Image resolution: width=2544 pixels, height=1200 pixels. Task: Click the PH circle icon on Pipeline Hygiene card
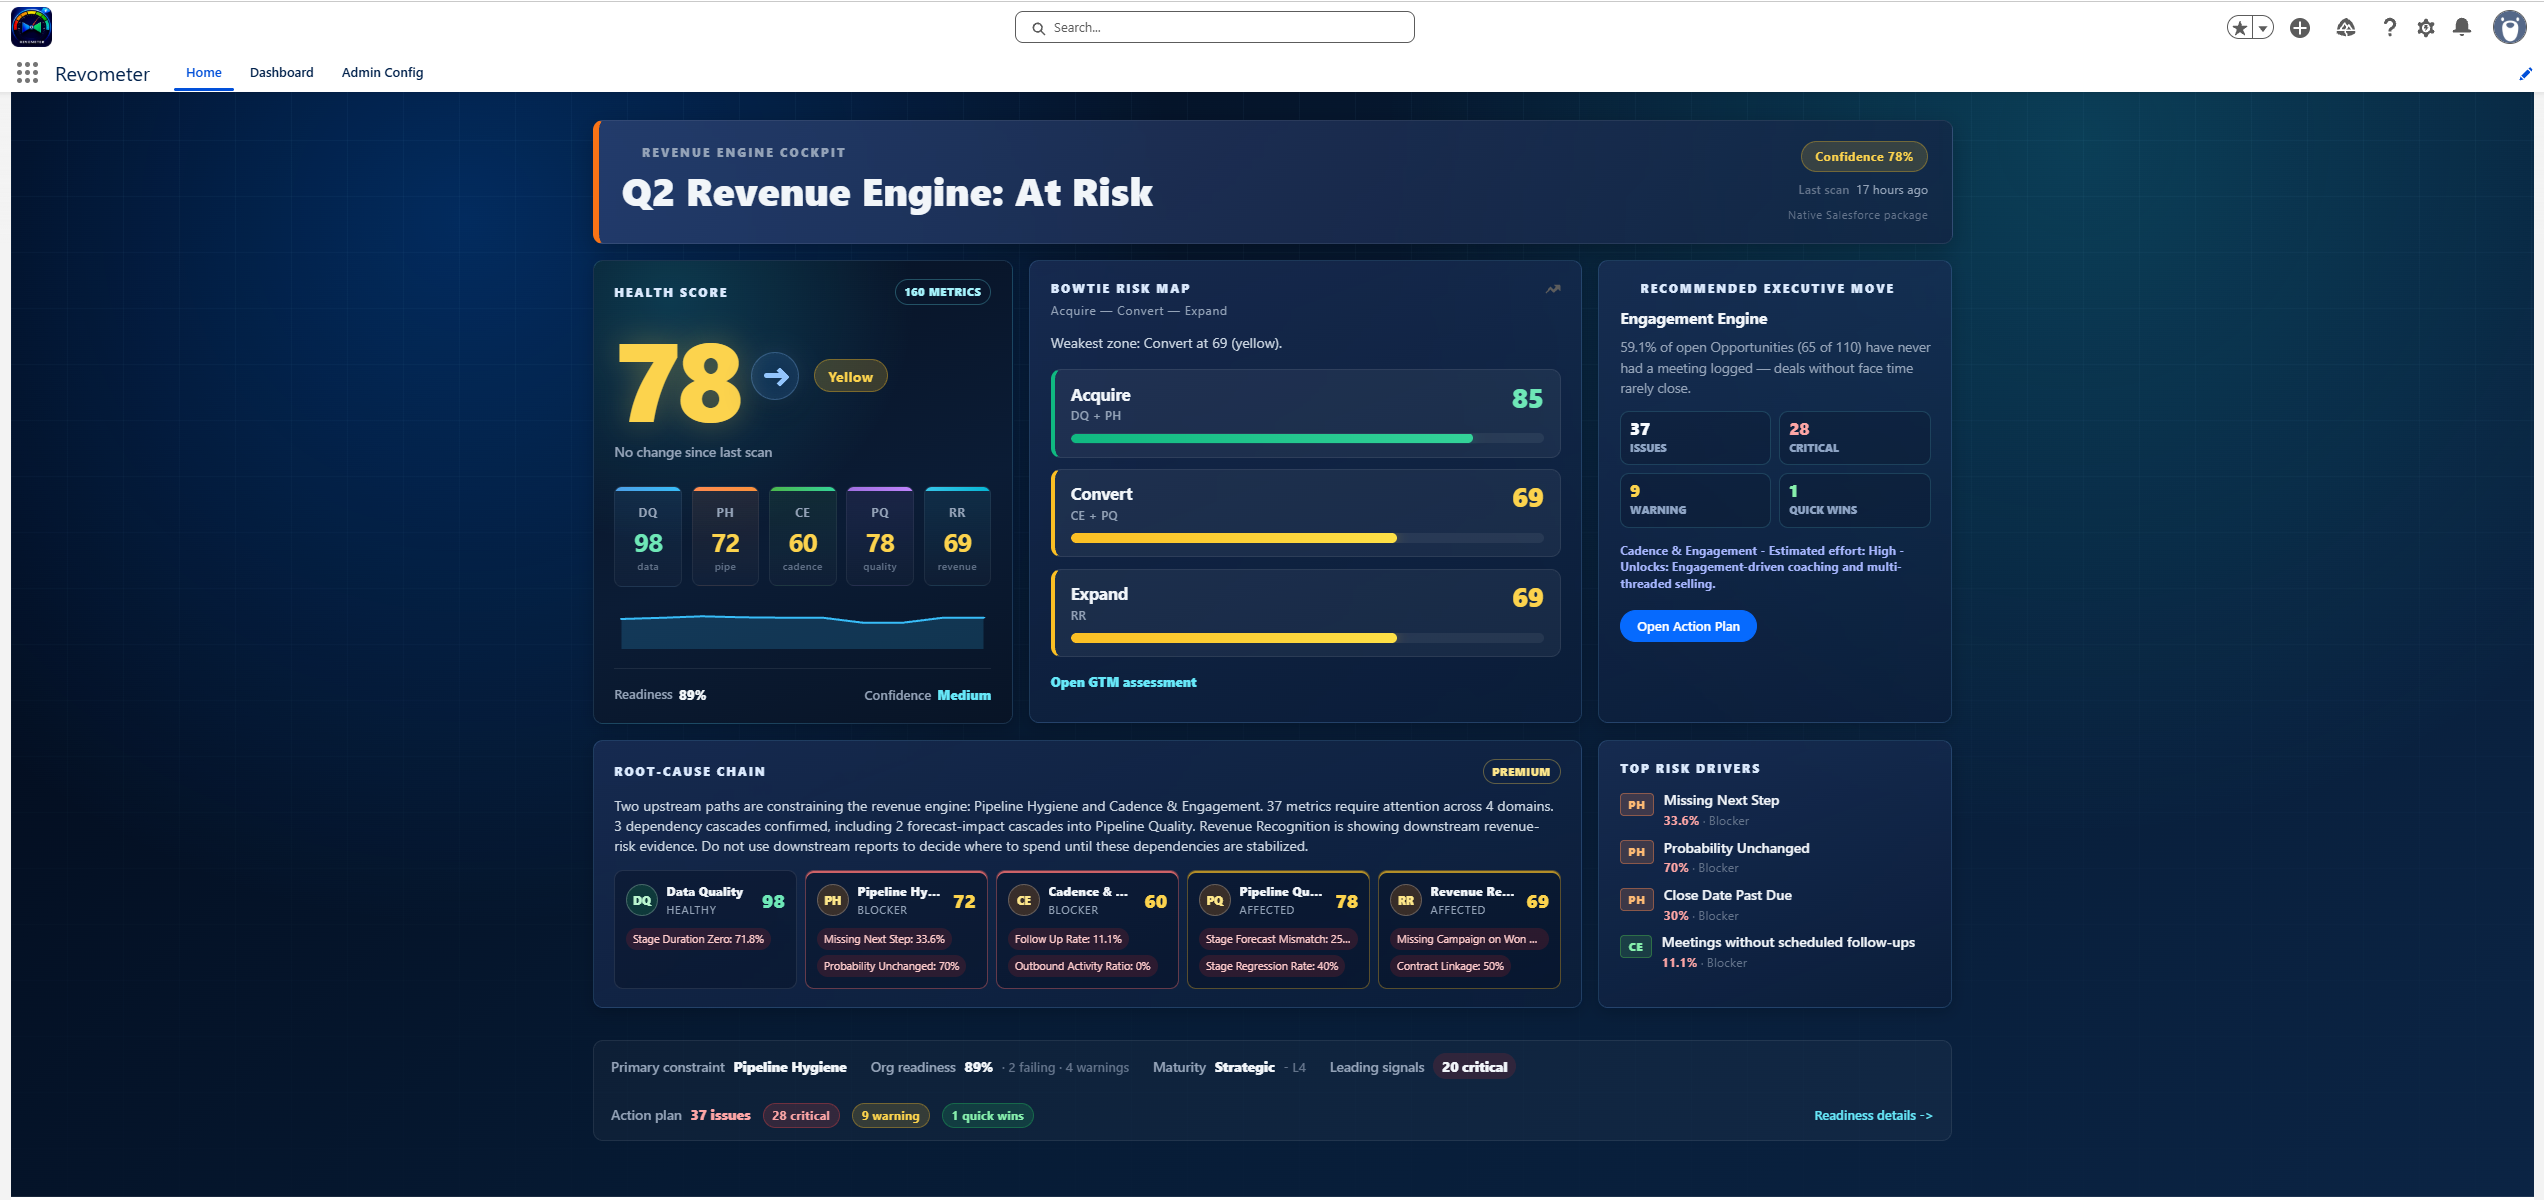(833, 901)
